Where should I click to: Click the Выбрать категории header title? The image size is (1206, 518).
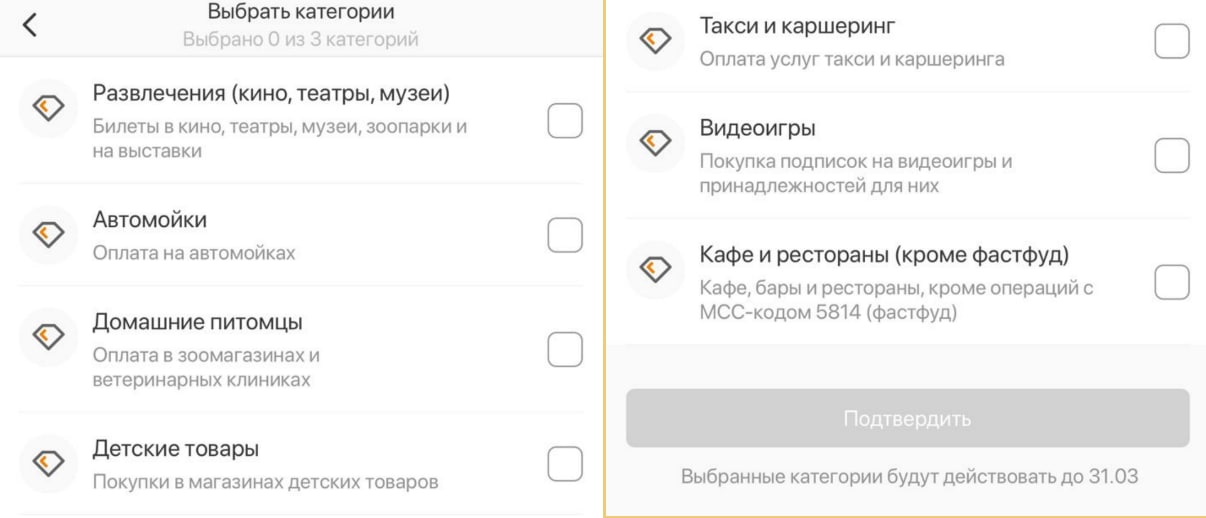[301, 13]
